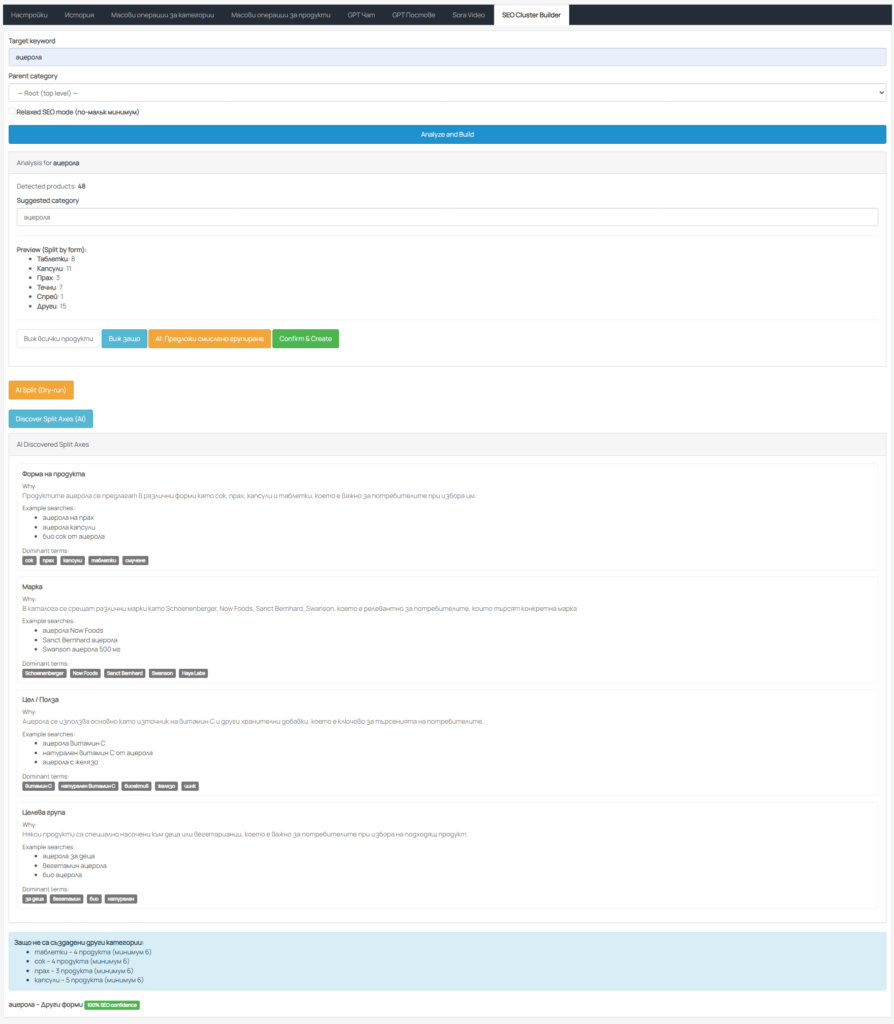The height and width of the screenshot is (1024, 894).
Task: Click the Виж всички продукти button
Action: [x=58, y=339]
